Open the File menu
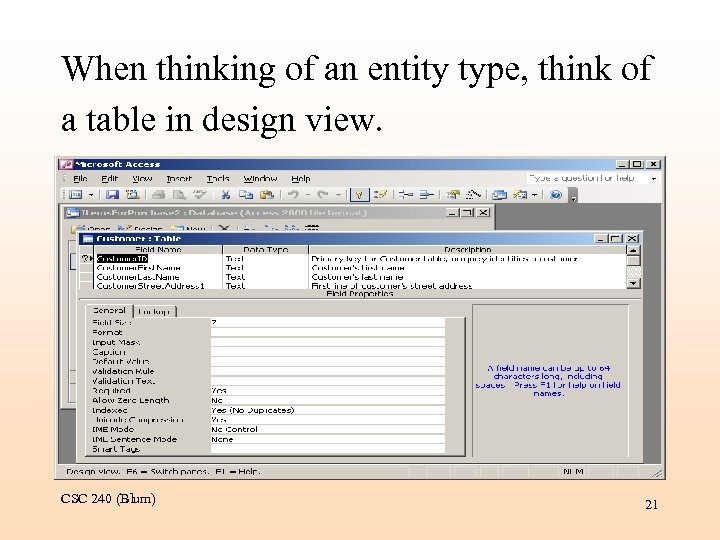 click(80, 179)
